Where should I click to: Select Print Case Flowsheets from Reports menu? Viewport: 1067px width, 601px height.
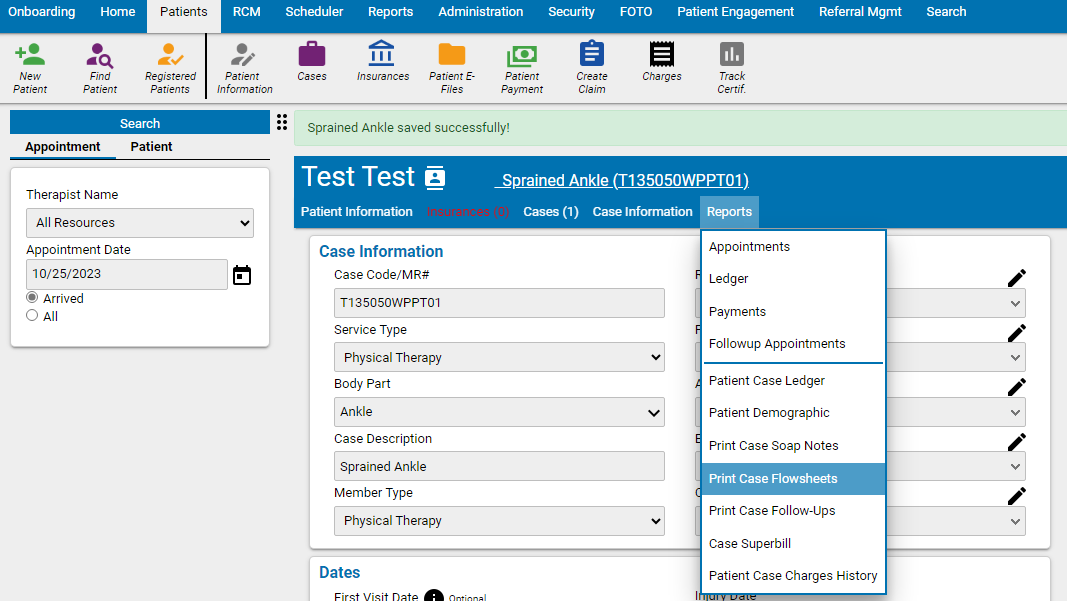[x=771, y=478]
